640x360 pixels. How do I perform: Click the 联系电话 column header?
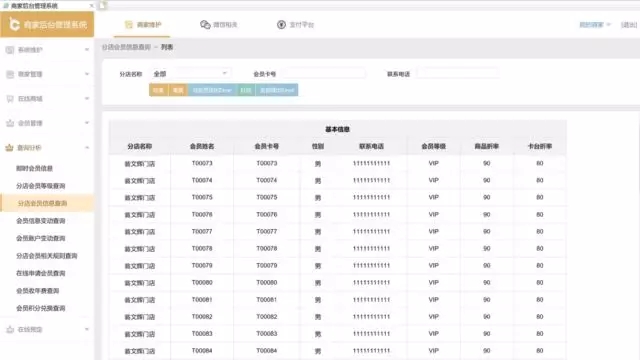(371, 146)
